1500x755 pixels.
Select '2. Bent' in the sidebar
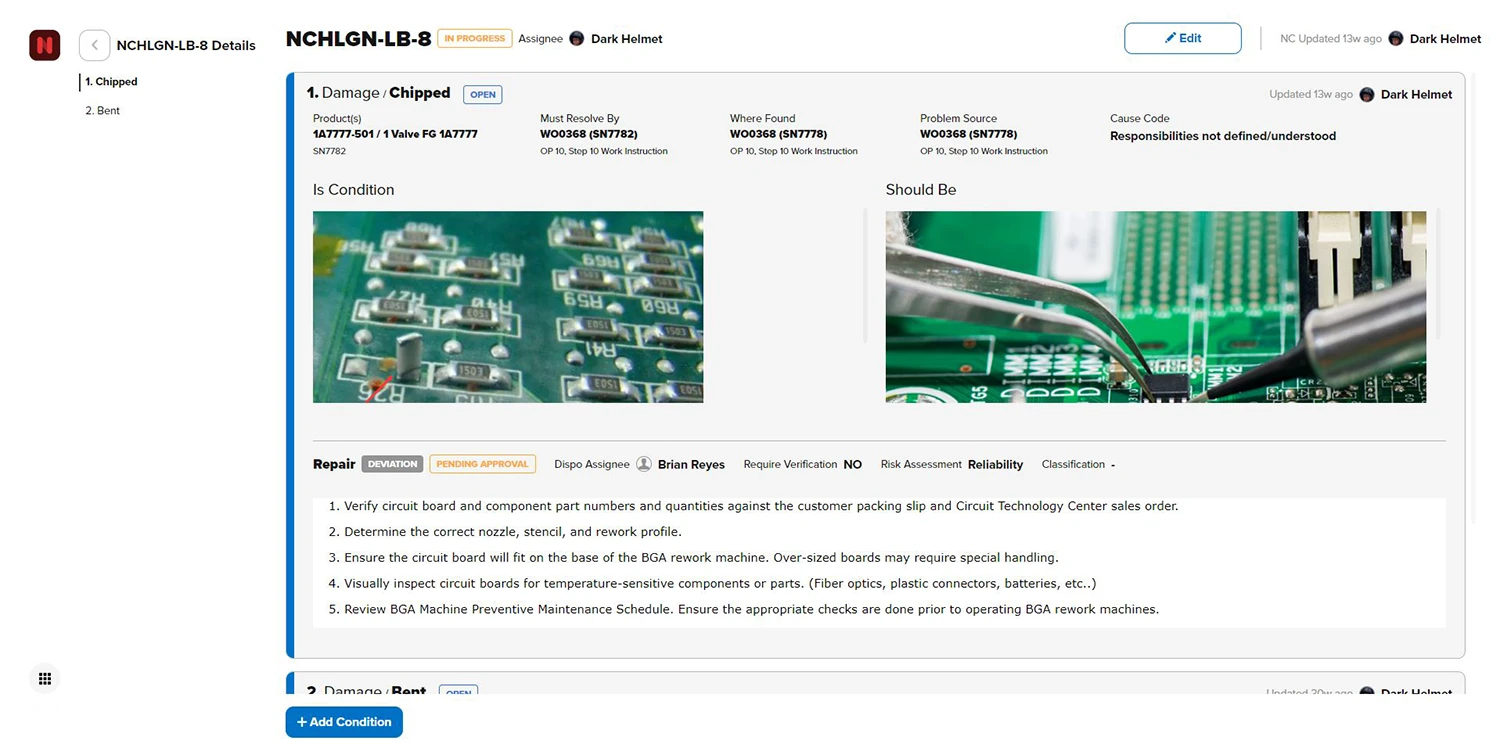(103, 111)
